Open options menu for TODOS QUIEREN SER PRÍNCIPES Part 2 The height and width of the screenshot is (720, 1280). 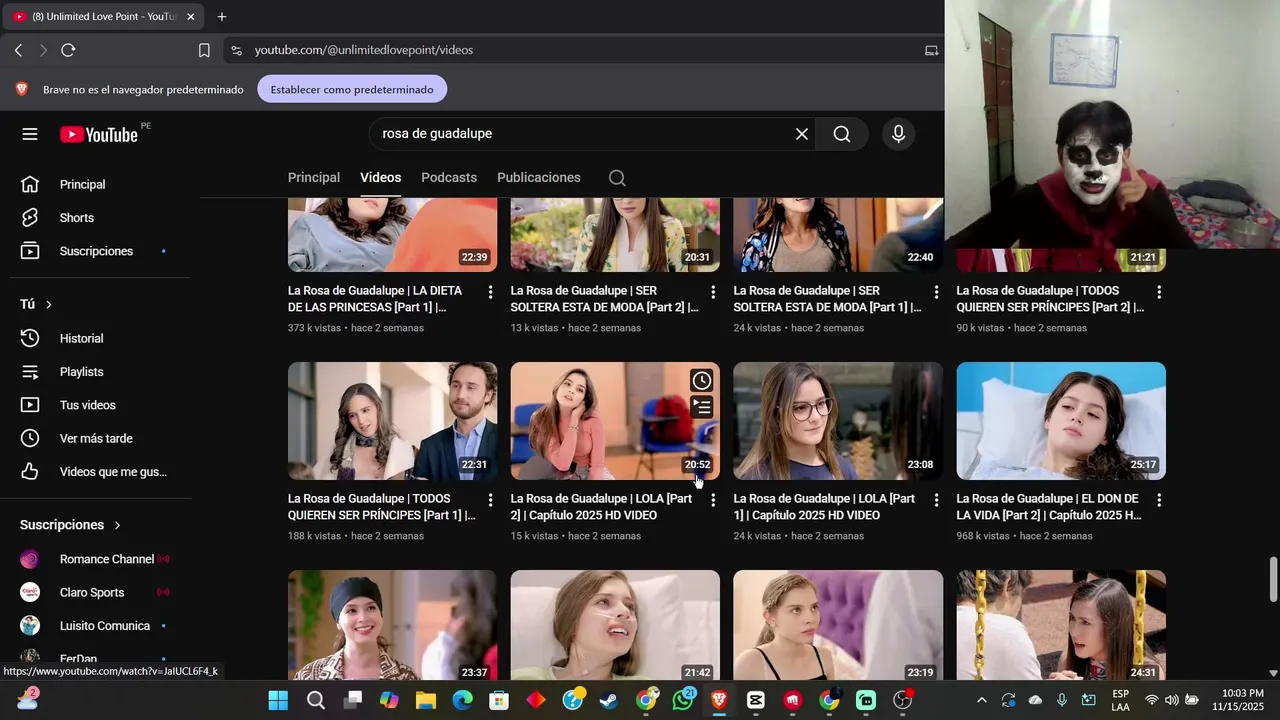point(1159,292)
